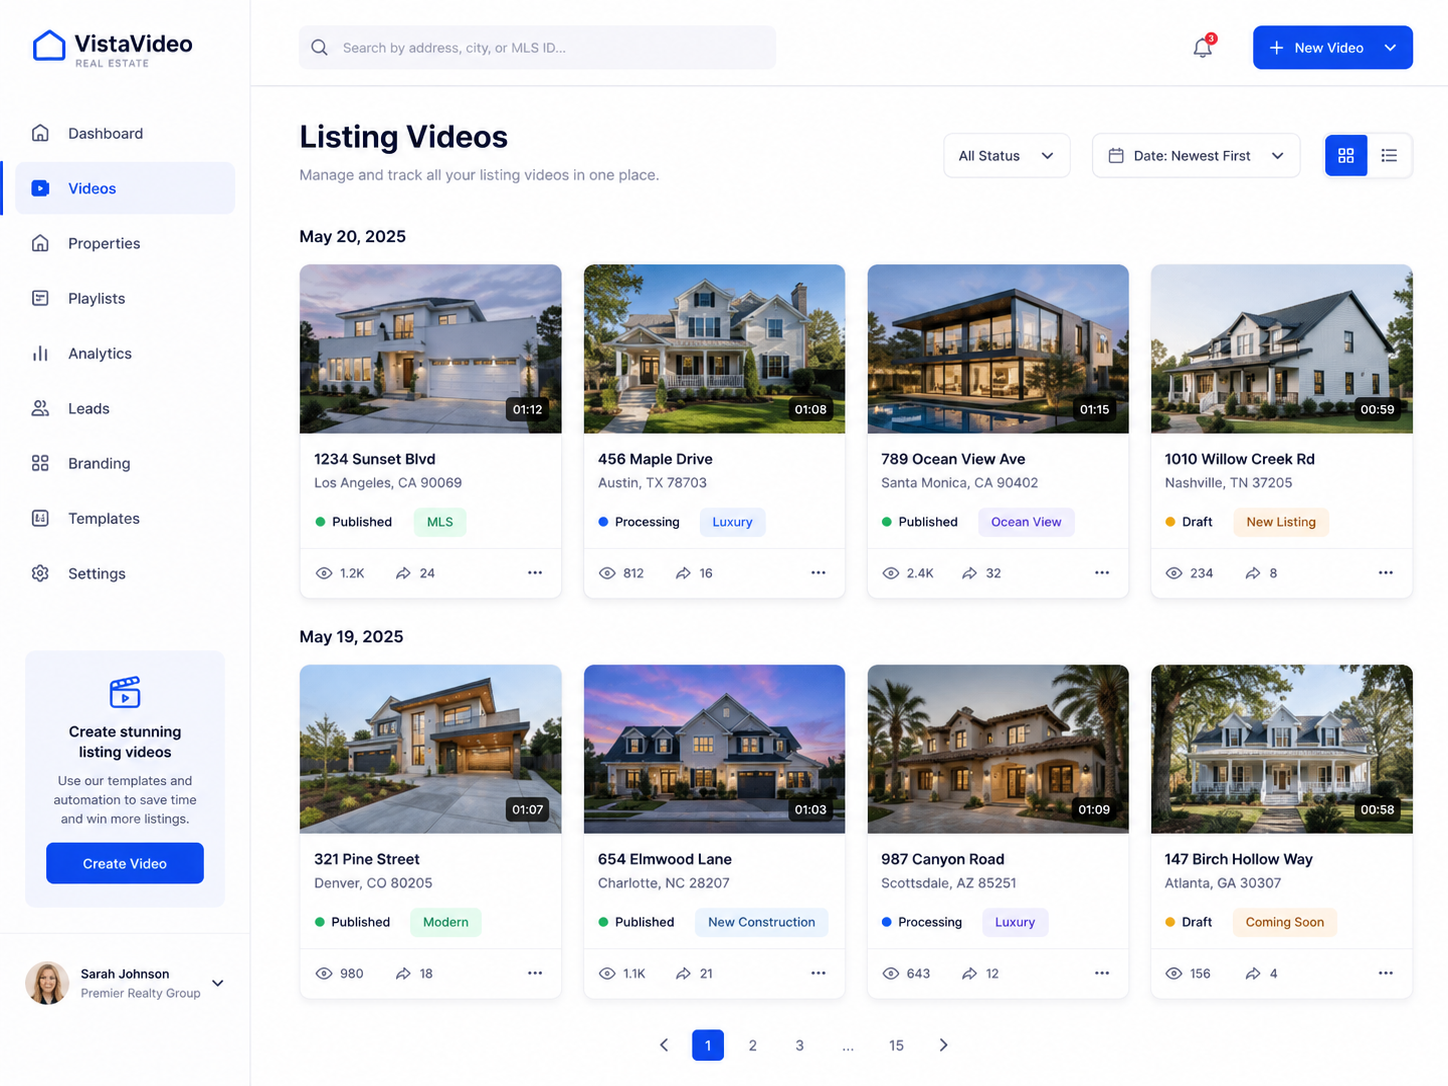Expand Sarah Johnson account menu chevron
1448x1086 pixels.
click(217, 983)
